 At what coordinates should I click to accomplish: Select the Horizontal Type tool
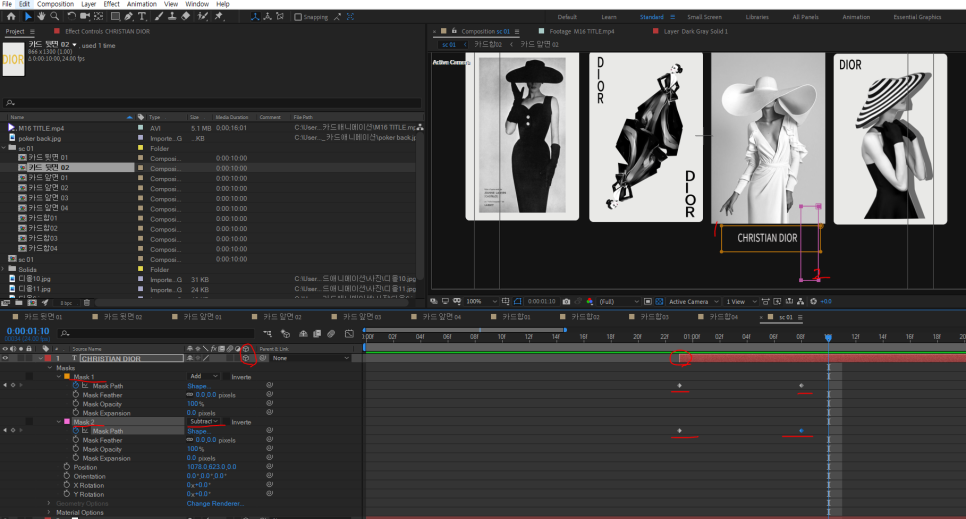tap(142, 17)
